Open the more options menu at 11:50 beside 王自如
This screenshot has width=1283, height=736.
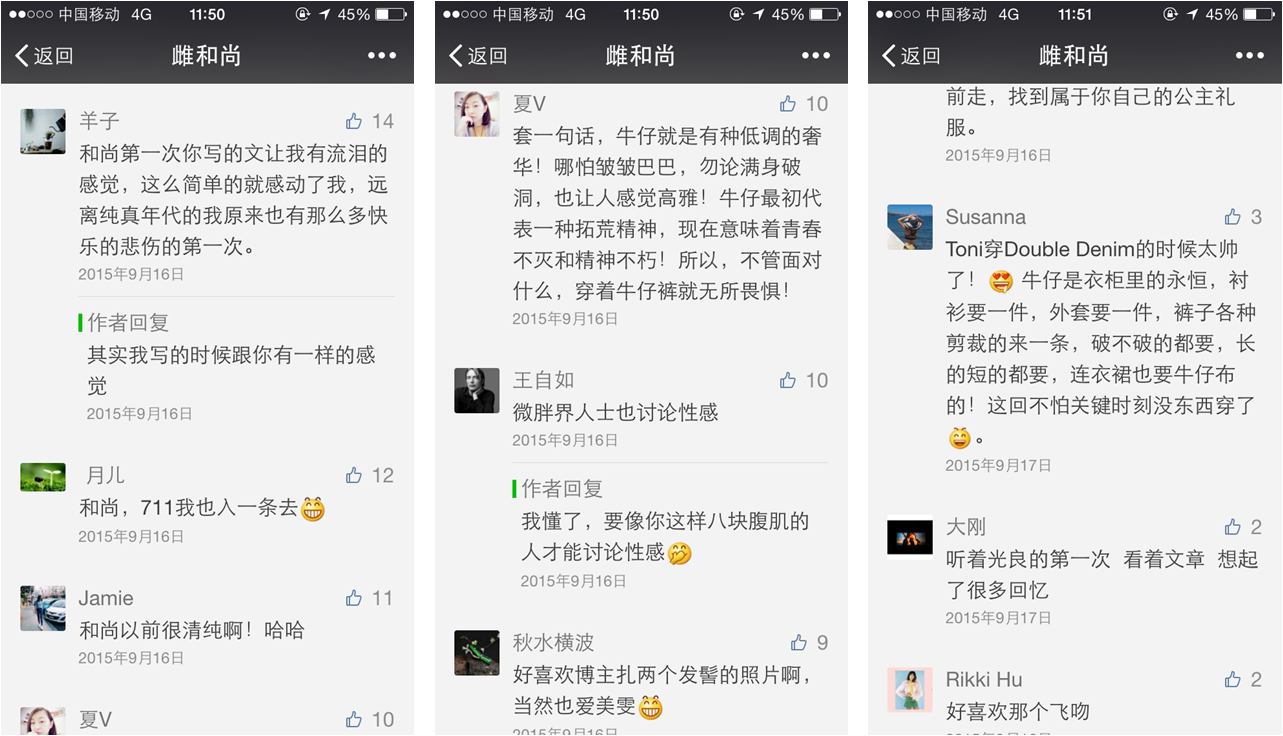[816, 56]
